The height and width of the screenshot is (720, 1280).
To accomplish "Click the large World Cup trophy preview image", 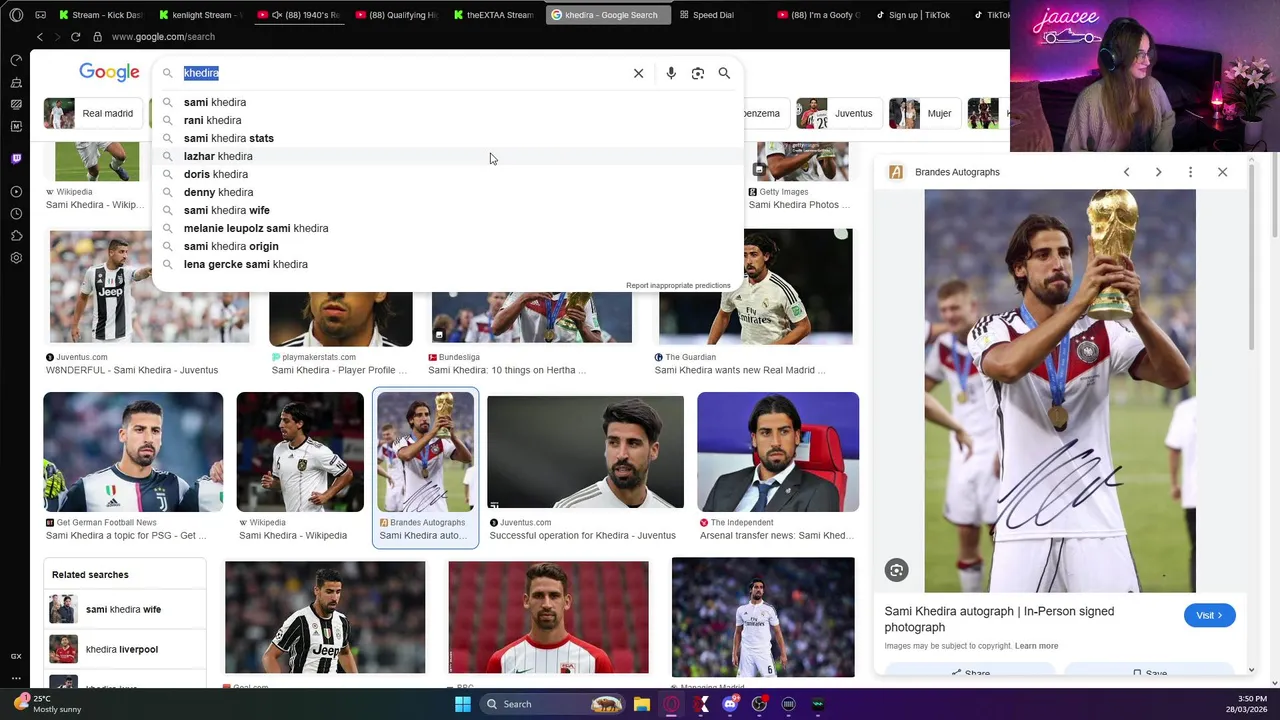I will coord(1060,391).
